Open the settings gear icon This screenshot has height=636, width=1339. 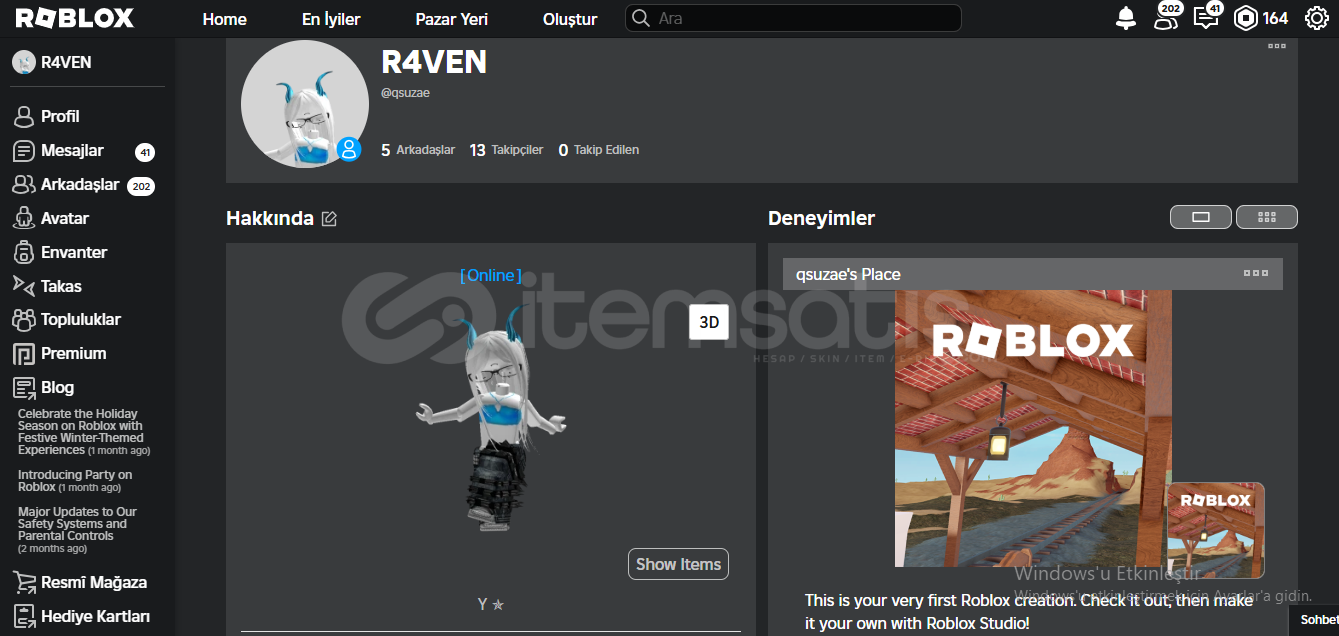tap(1316, 18)
